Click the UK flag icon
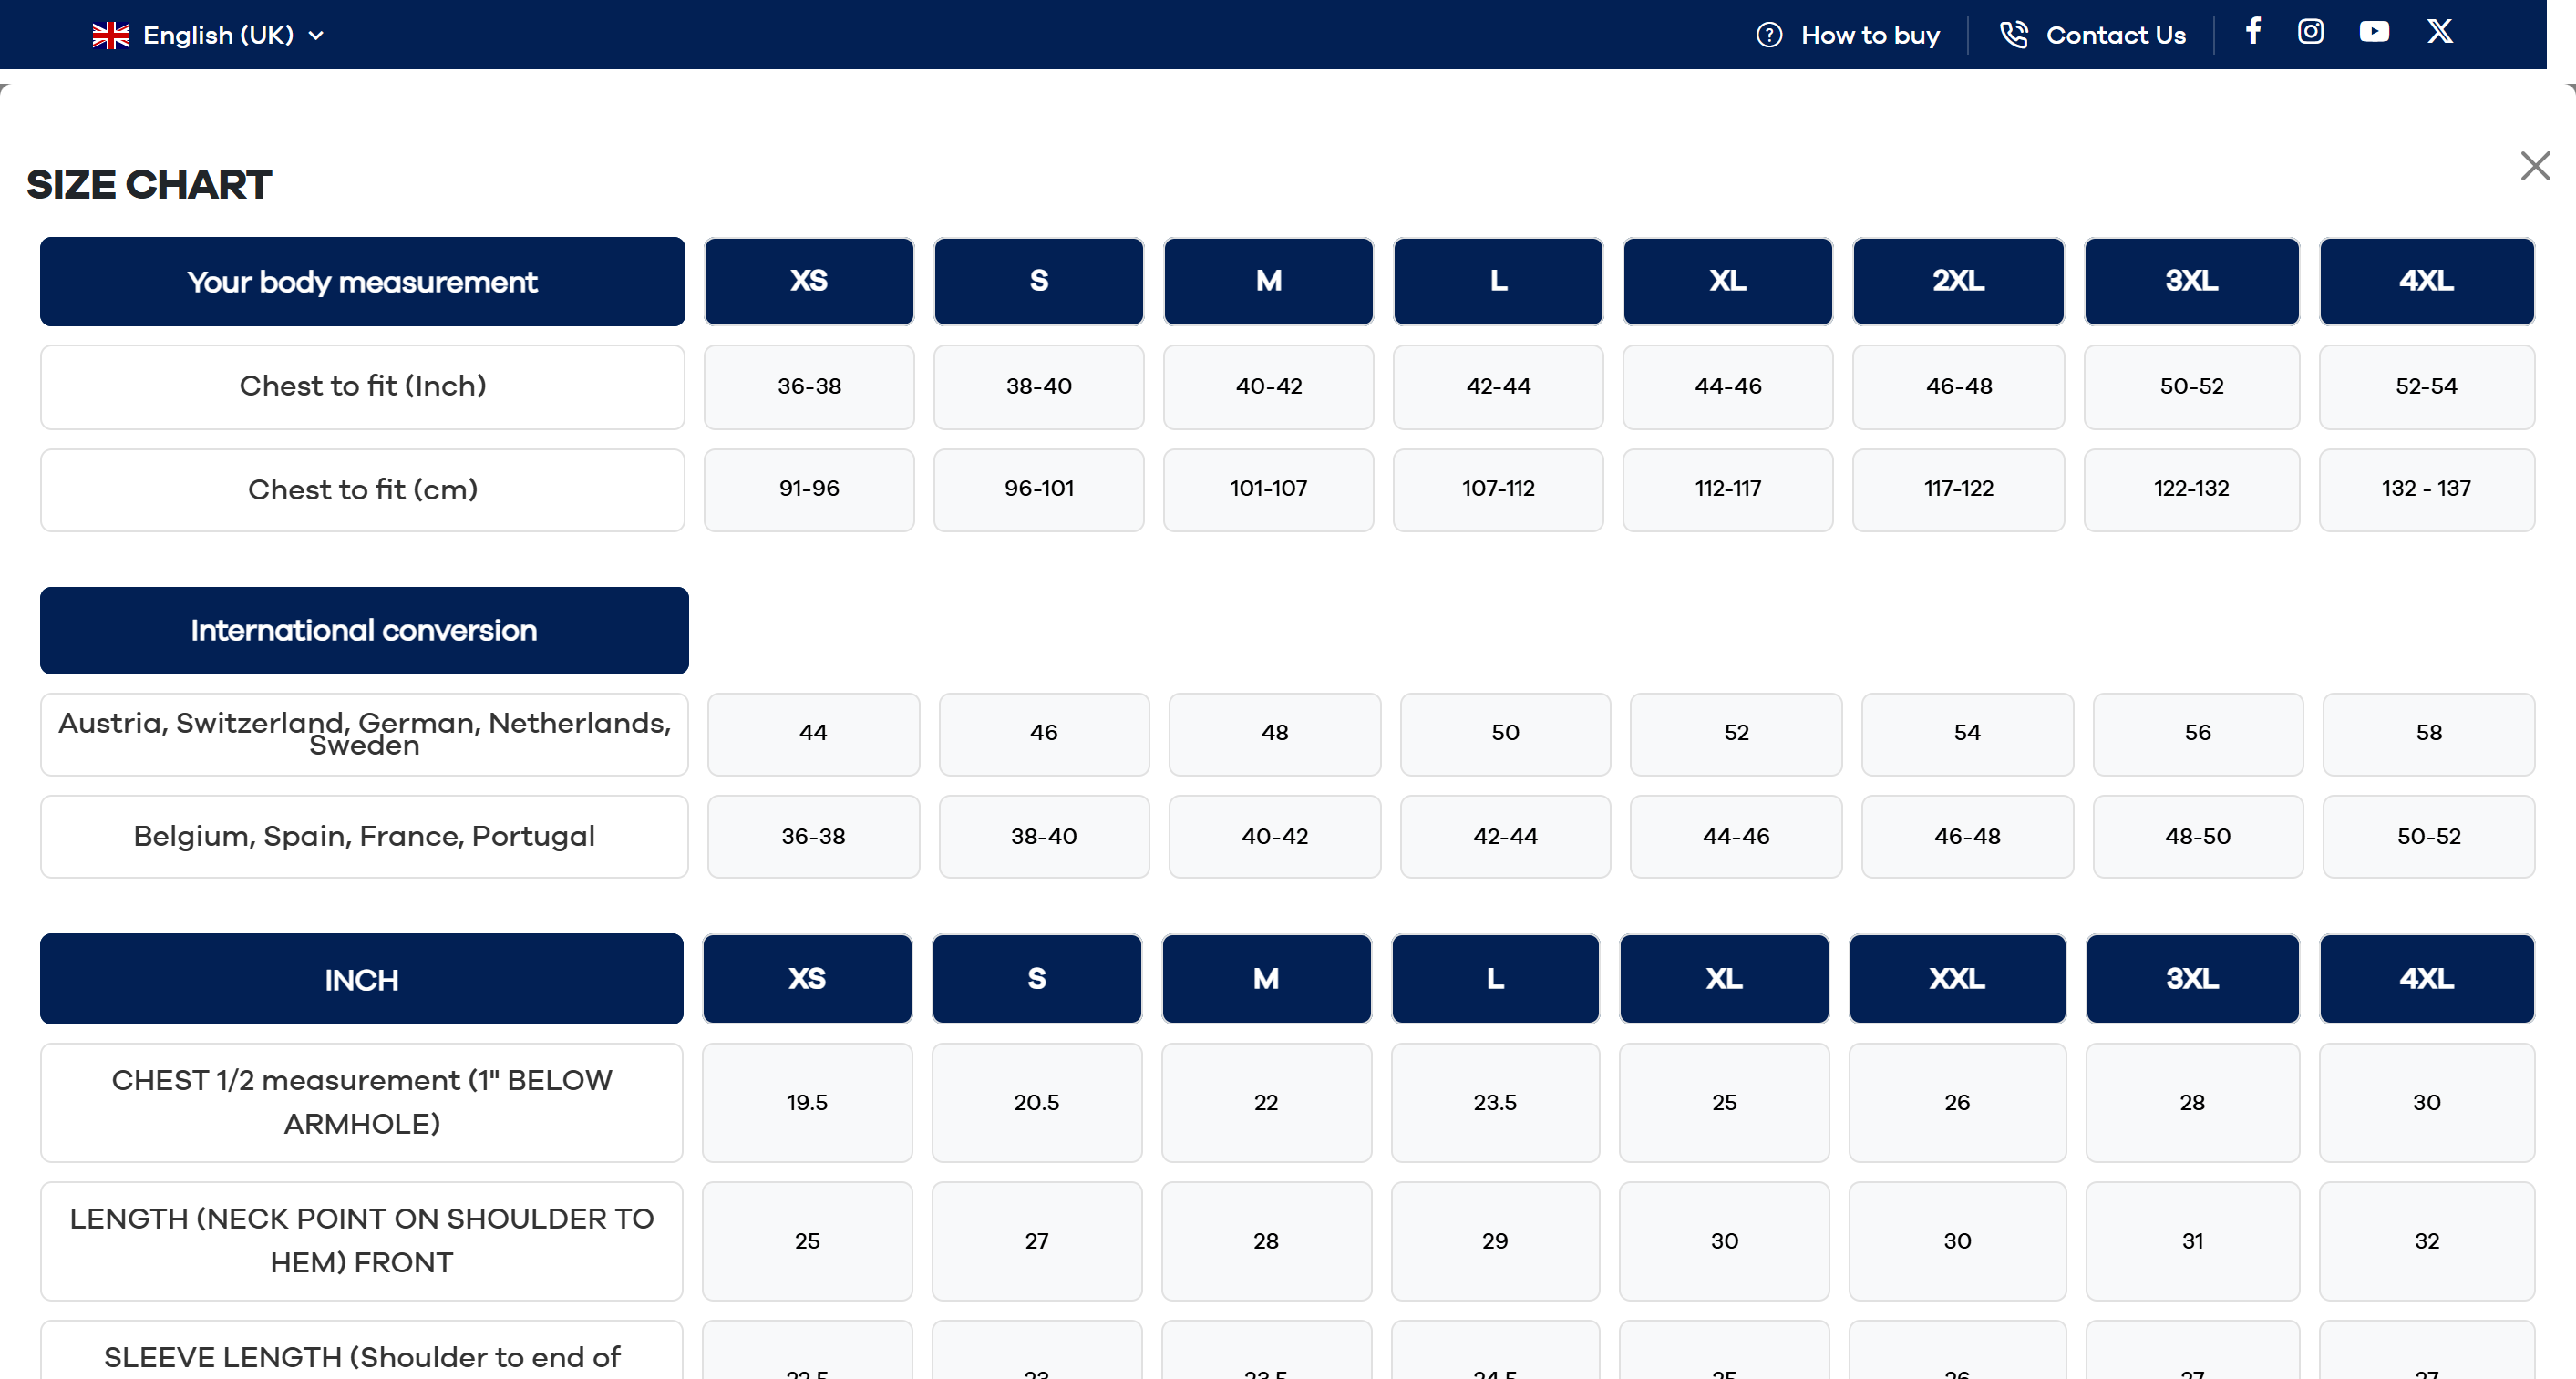The image size is (2576, 1379). [x=111, y=35]
